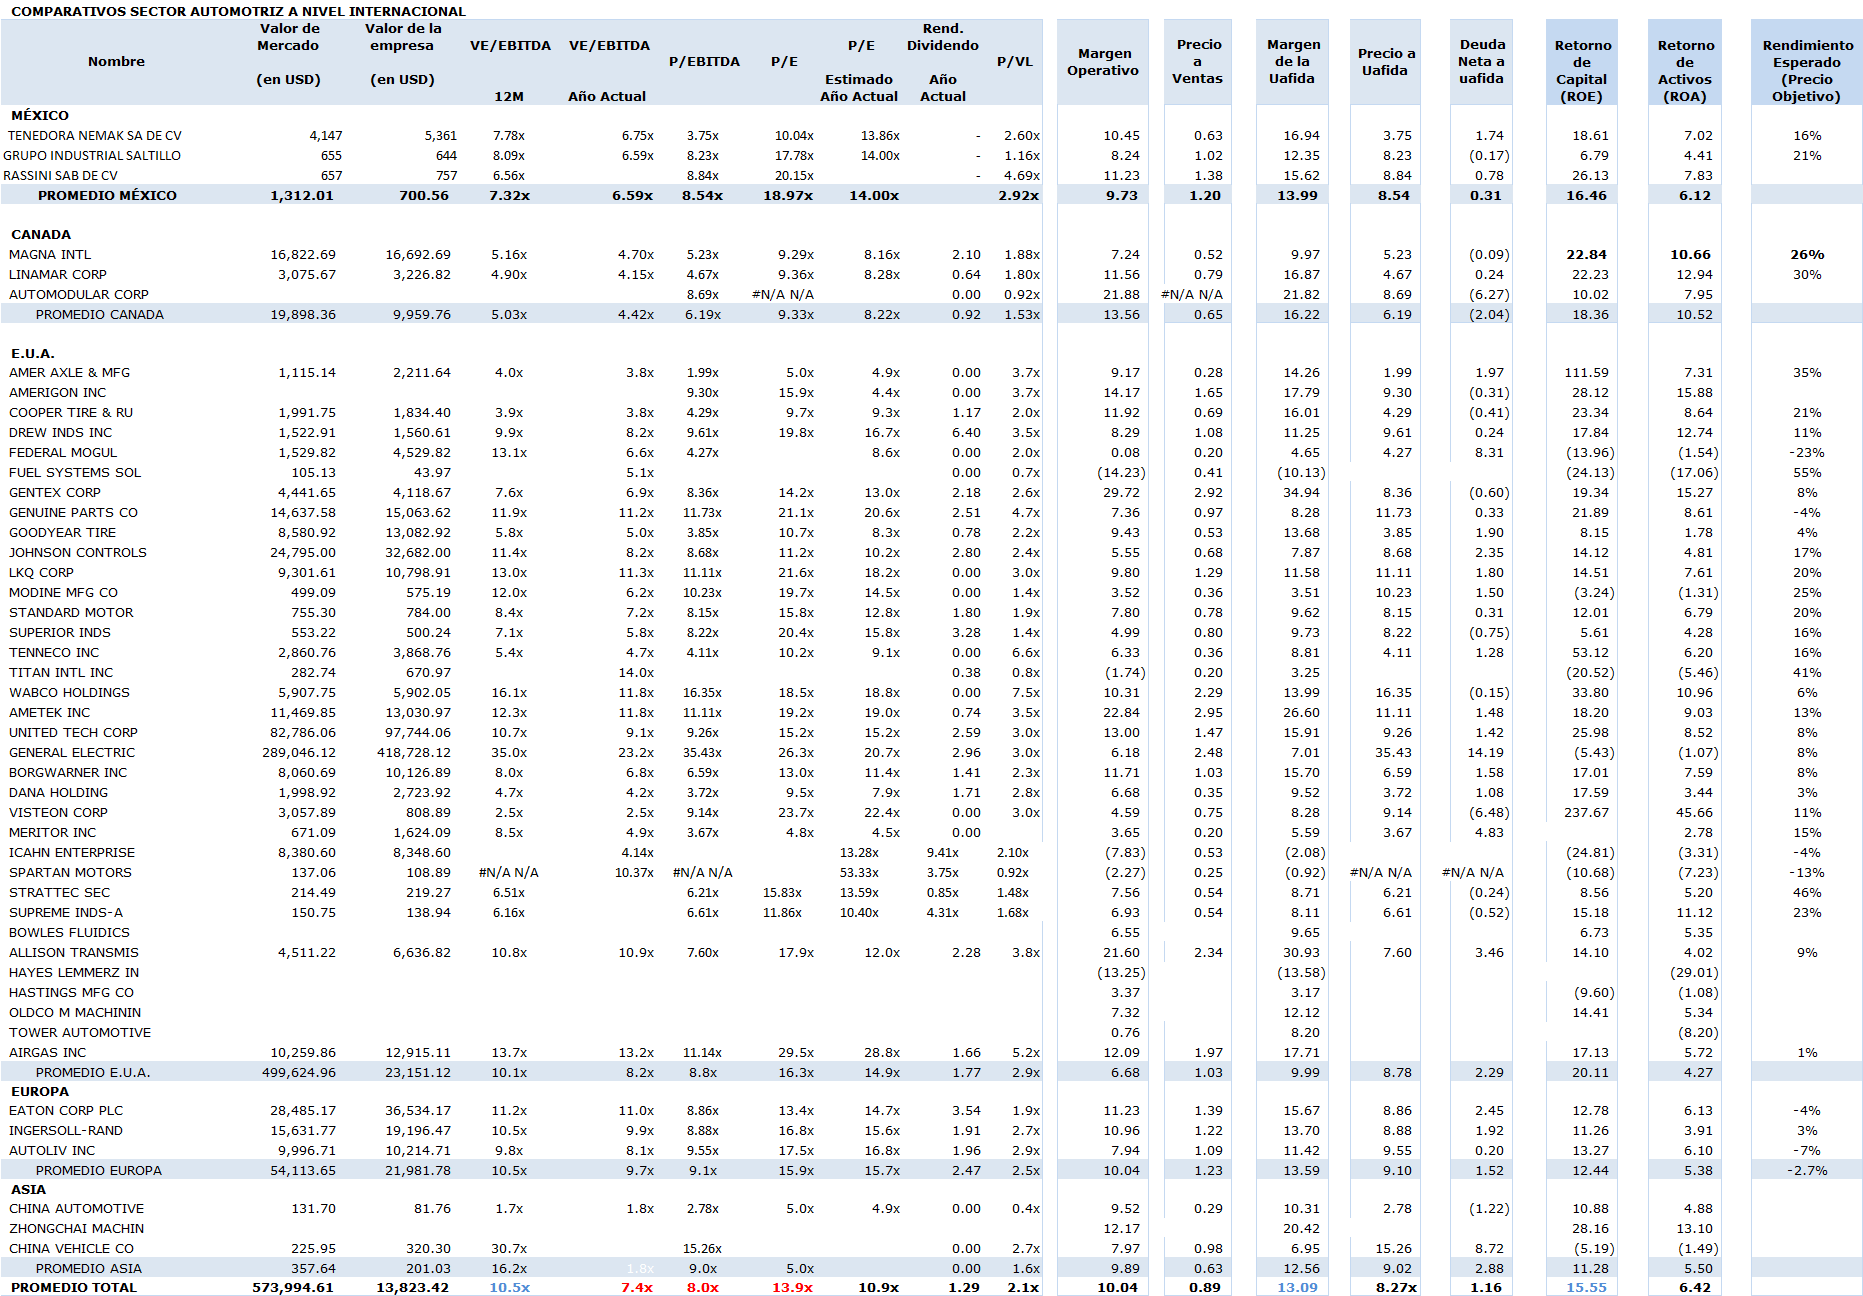Select 'CHINA VEHICLE CO' cell
The height and width of the screenshot is (1296, 1863).
[71, 1249]
